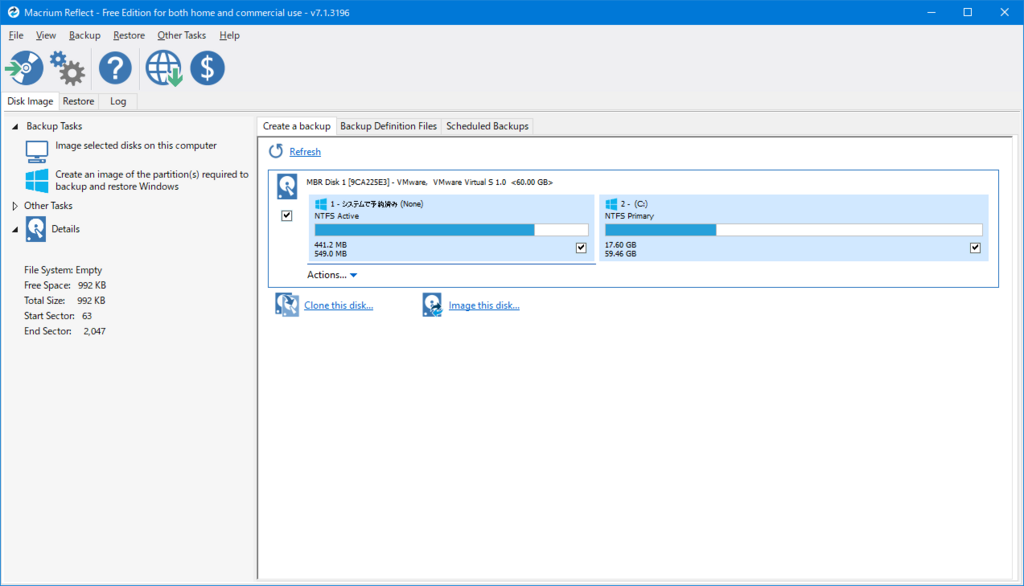Switch to the Restore tab below toolbar
The image size is (1024, 586).
(78, 101)
